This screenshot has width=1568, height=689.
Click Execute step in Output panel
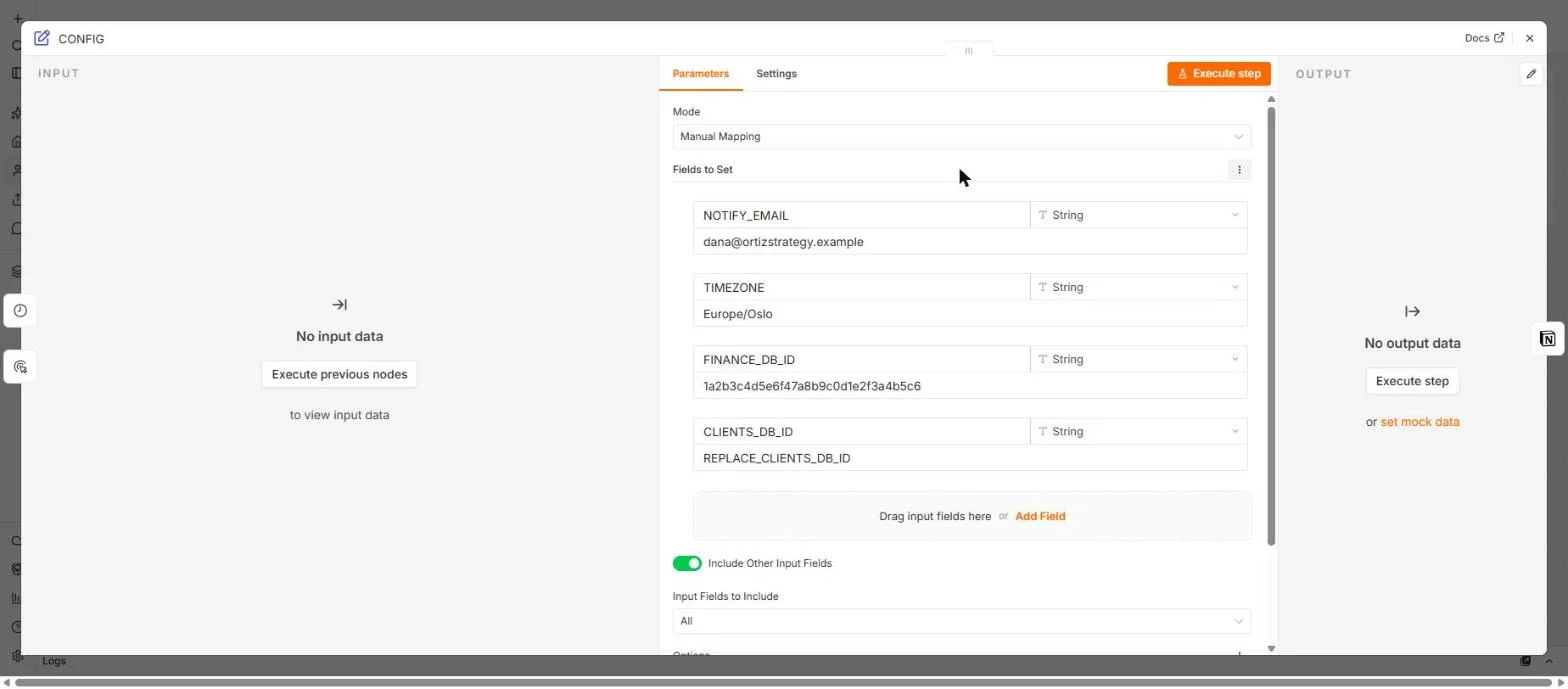pyautogui.click(x=1411, y=381)
